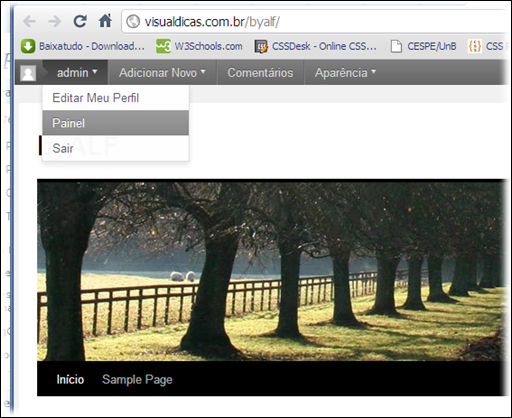Viewport: 512px width, 418px height.
Task: Open the CSS curly braces bookmark
Action: click(x=488, y=46)
